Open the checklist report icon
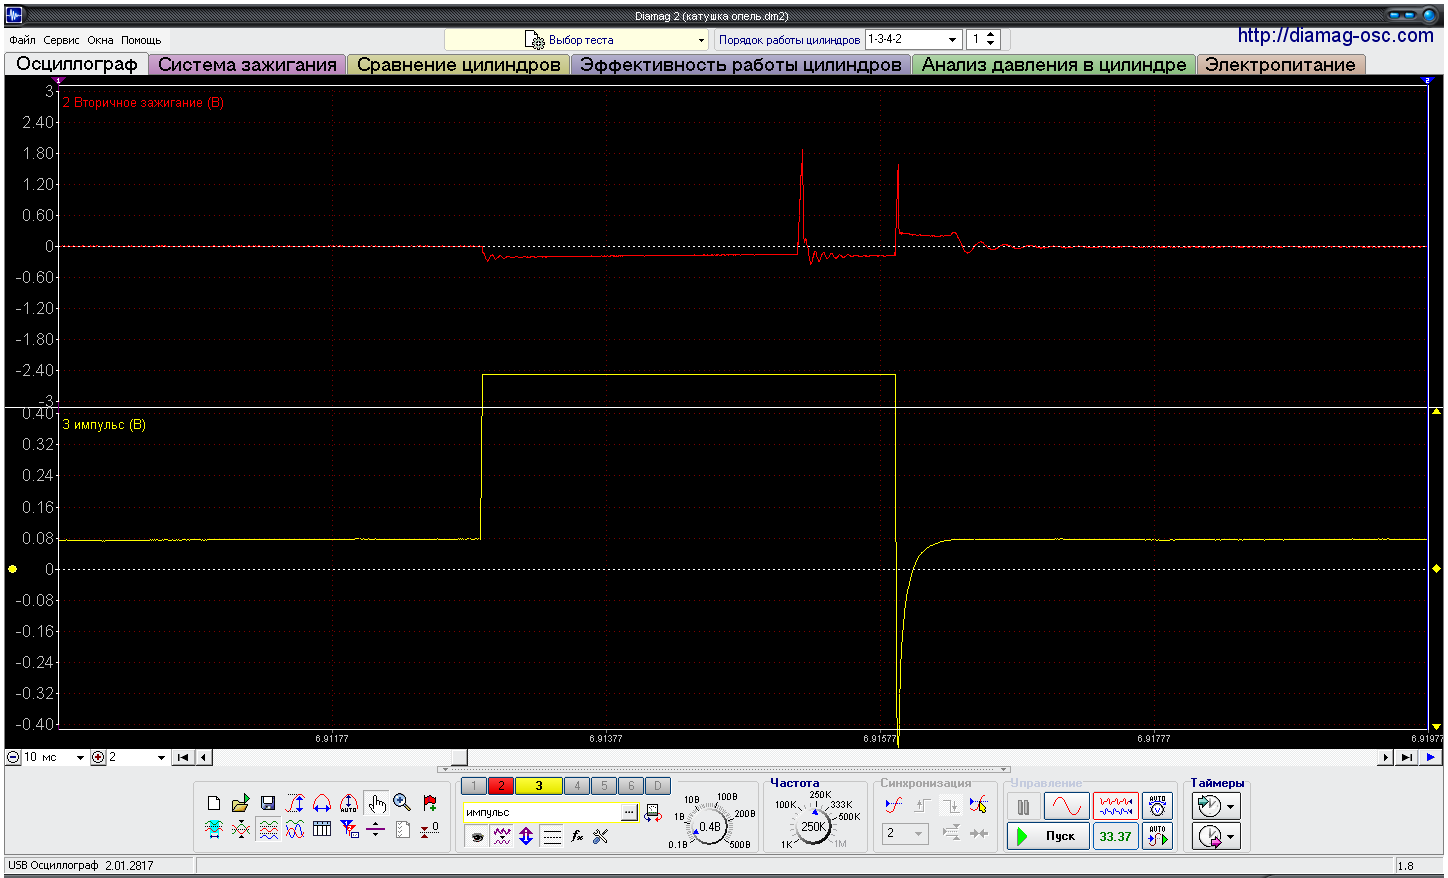This screenshot has width=1448, height=878. [x=403, y=829]
